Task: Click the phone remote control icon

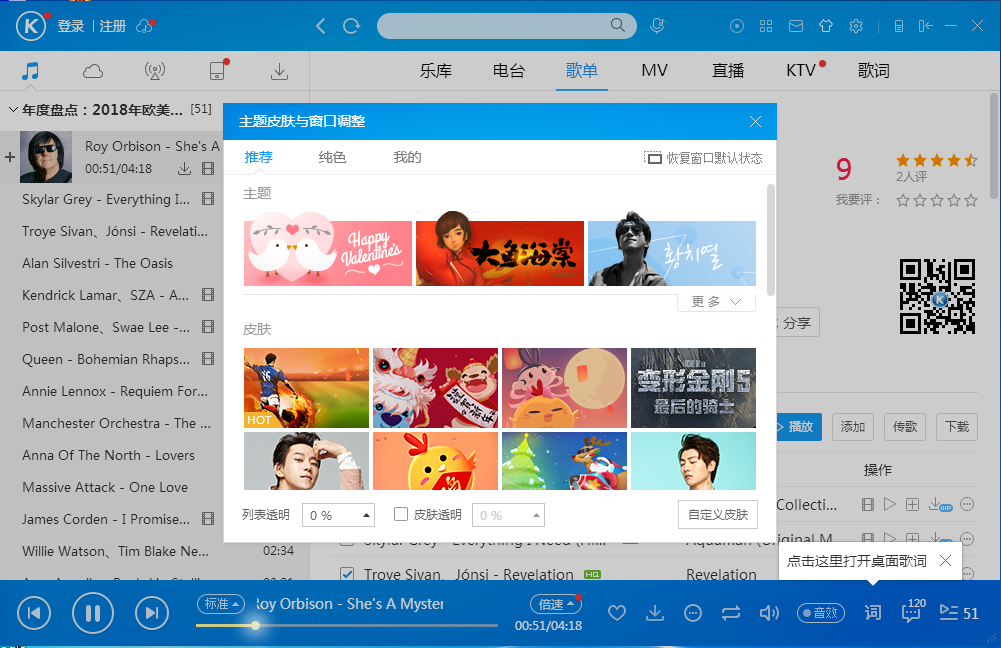Action: [898, 26]
